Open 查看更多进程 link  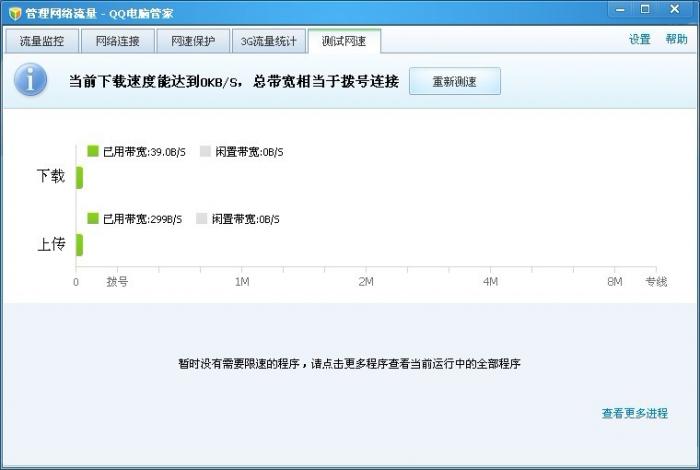click(635, 413)
